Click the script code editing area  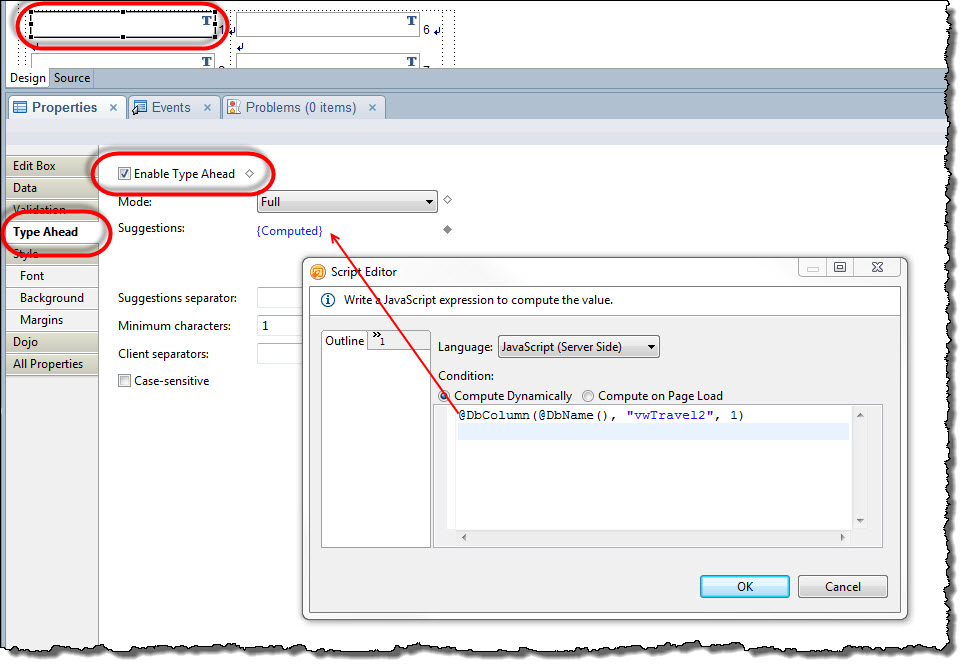tap(653, 467)
